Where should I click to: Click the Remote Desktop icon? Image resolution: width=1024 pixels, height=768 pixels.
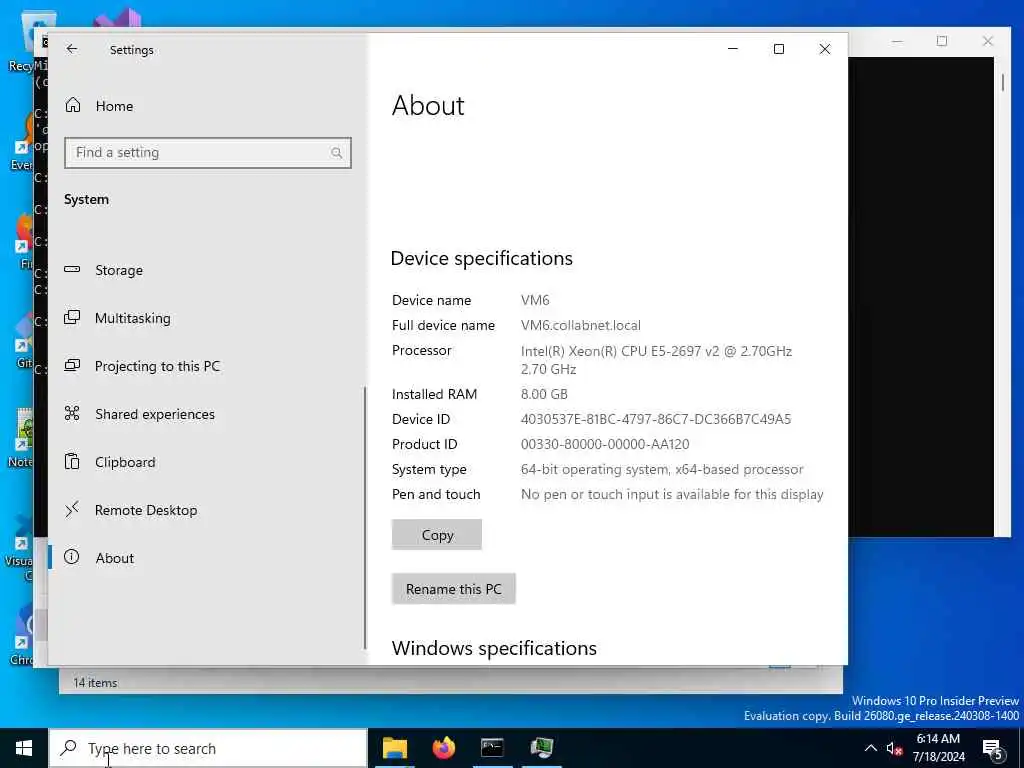tap(72, 509)
